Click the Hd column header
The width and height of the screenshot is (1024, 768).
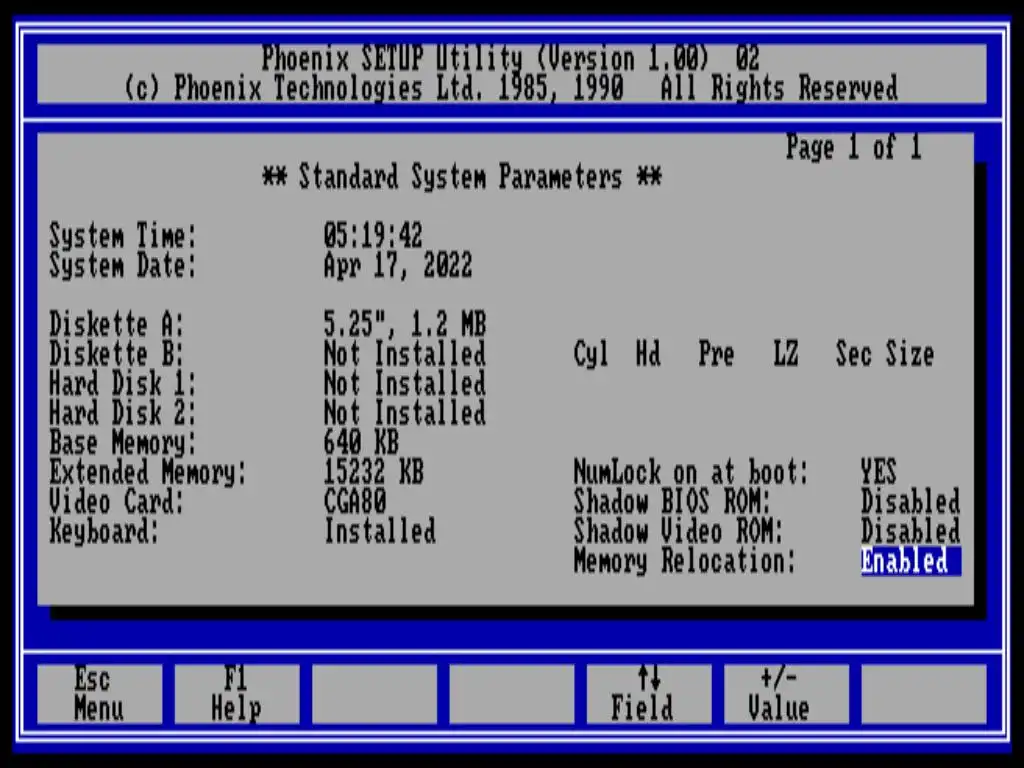pyautogui.click(x=648, y=354)
